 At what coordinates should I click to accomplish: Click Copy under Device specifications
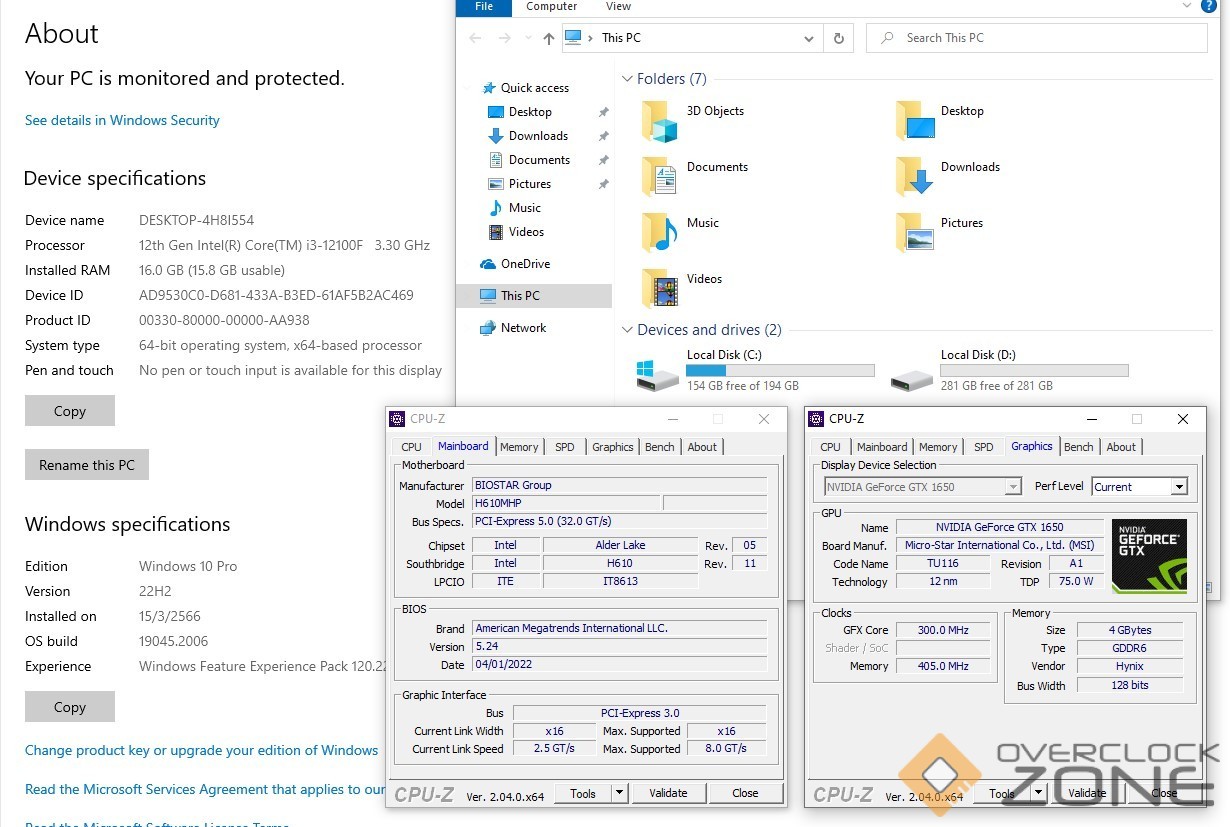[70, 411]
